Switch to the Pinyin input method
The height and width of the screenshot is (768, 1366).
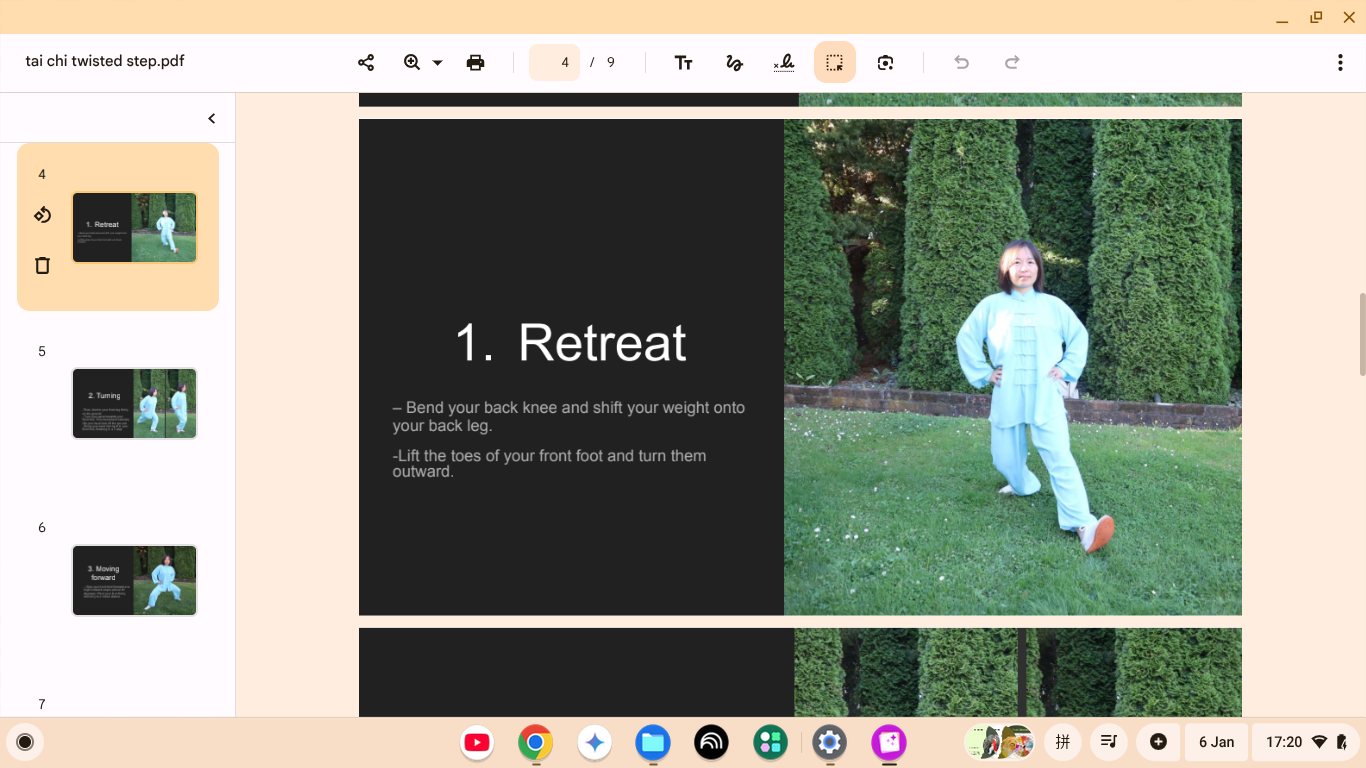point(1062,742)
